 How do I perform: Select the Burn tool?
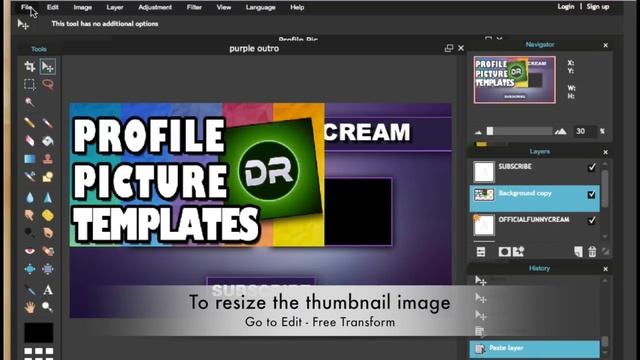coord(48,233)
